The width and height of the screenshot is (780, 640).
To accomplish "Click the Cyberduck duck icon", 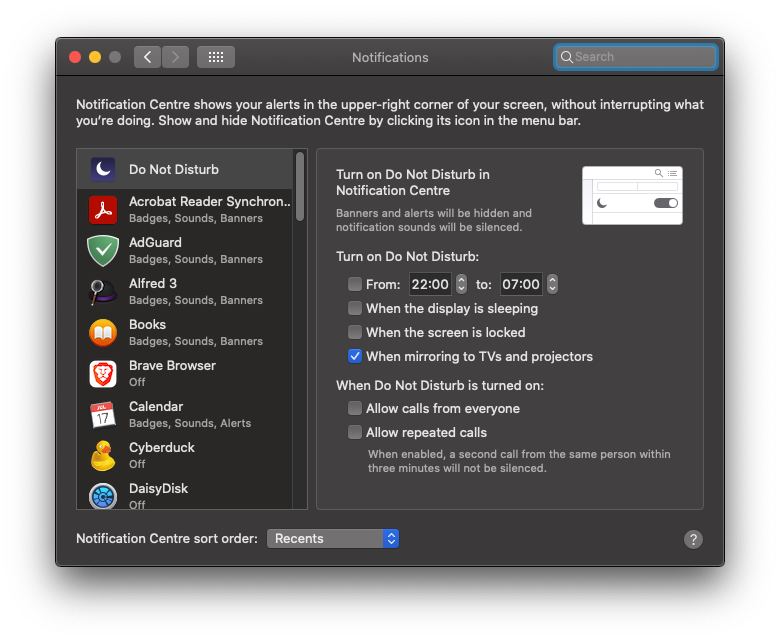I will pos(103,455).
